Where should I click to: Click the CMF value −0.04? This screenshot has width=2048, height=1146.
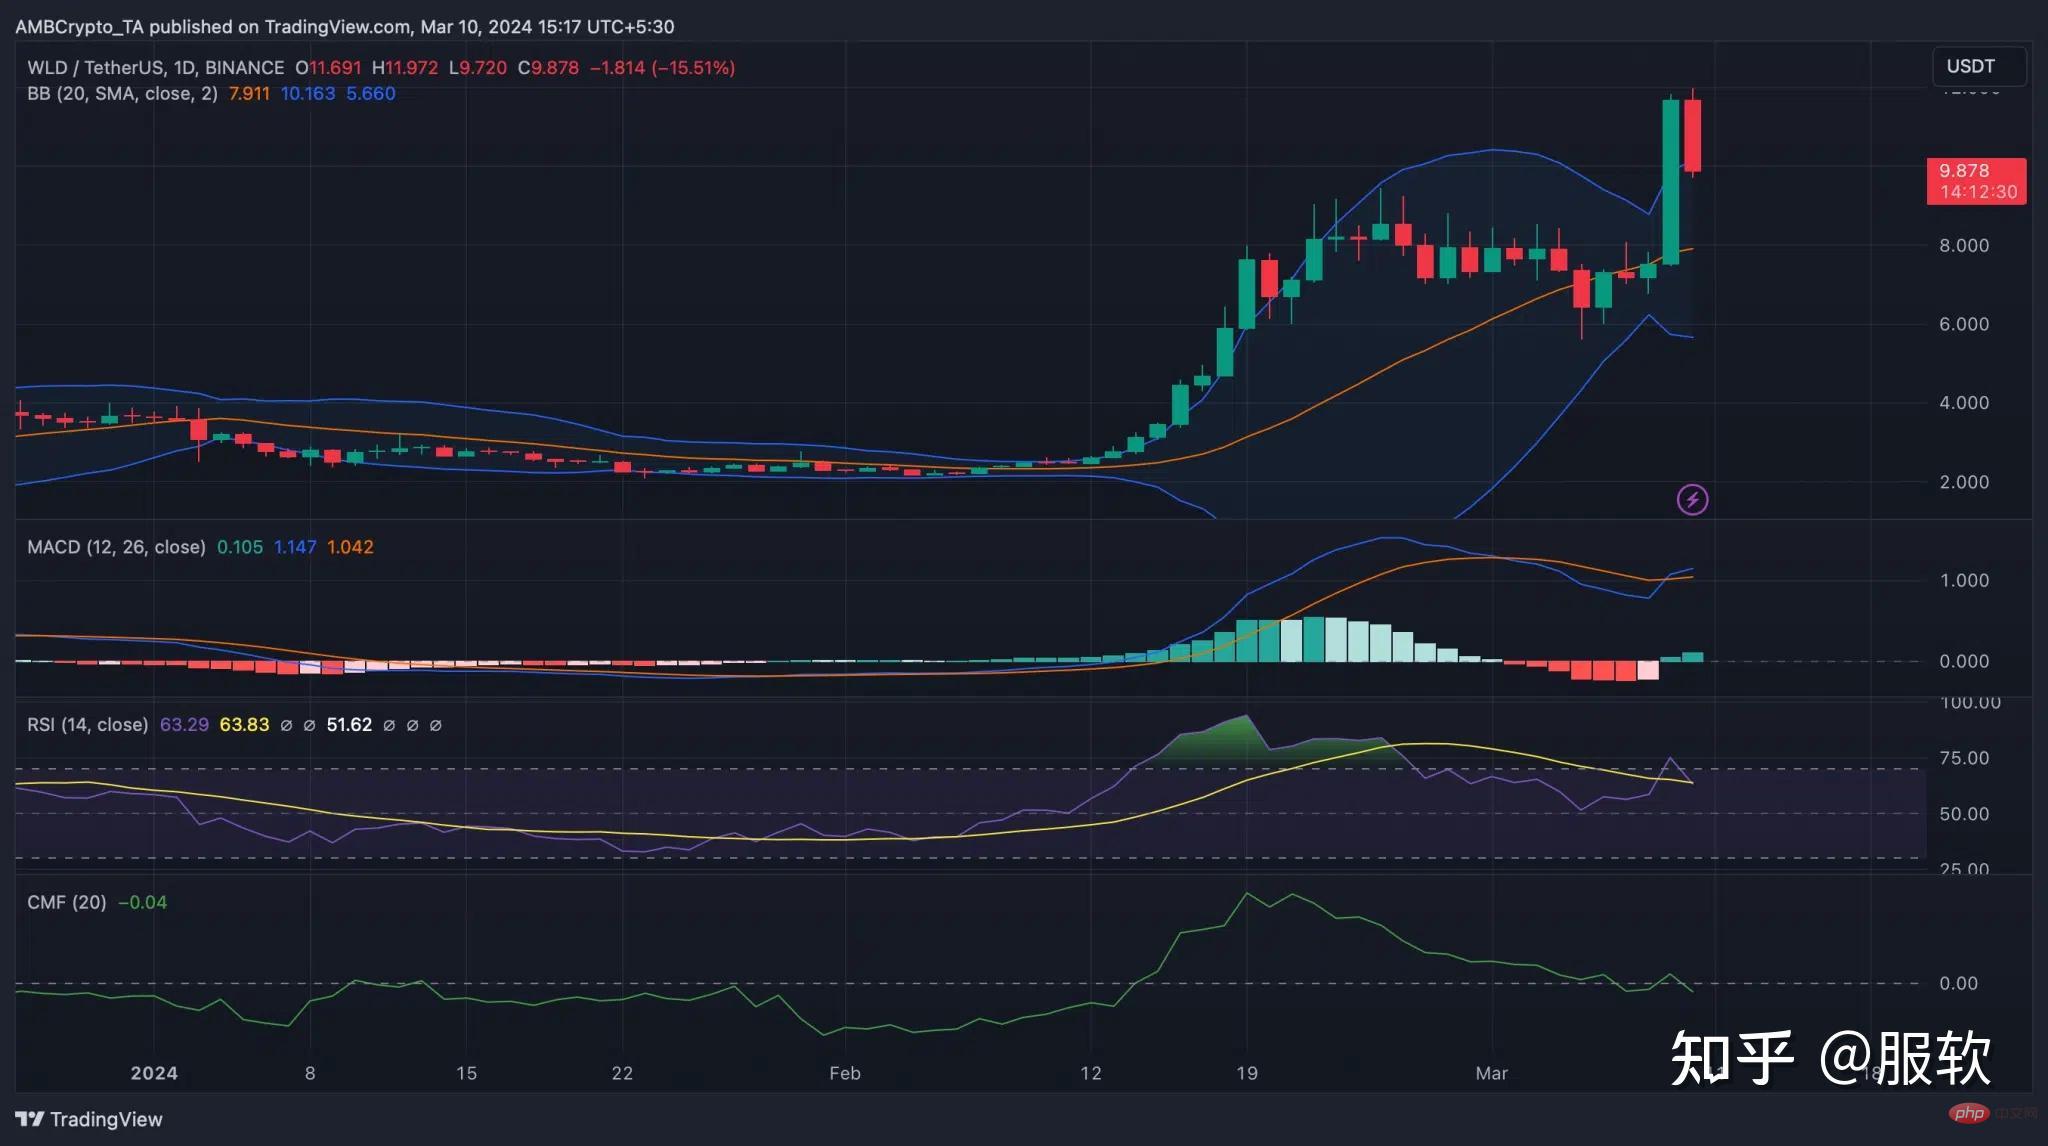click(142, 902)
